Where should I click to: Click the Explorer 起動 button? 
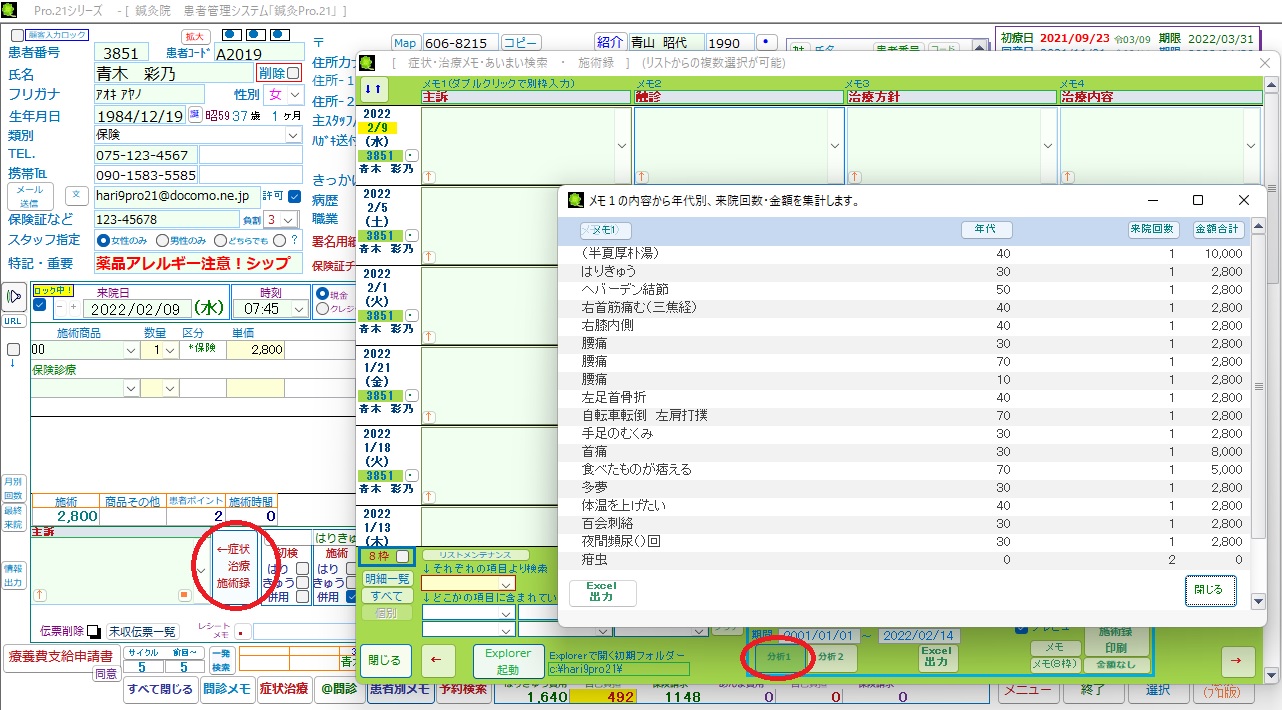pyautogui.click(x=507, y=660)
